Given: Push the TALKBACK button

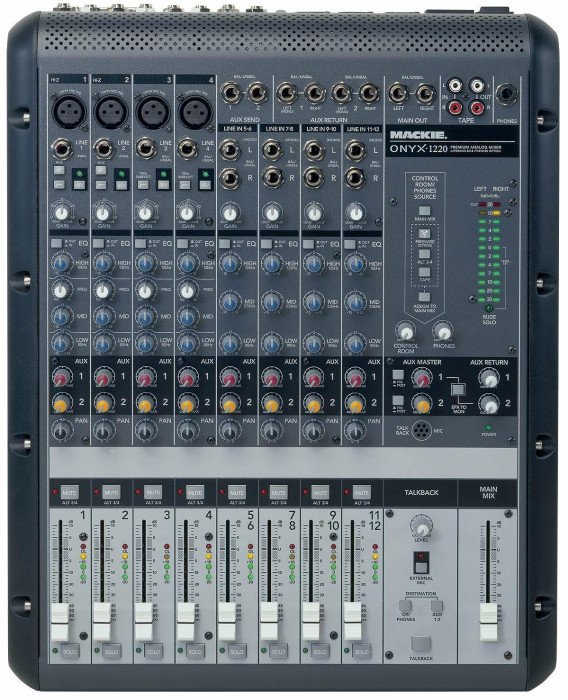Looking at the screenshot, I should pyautogui.click(x=421, y=644).
